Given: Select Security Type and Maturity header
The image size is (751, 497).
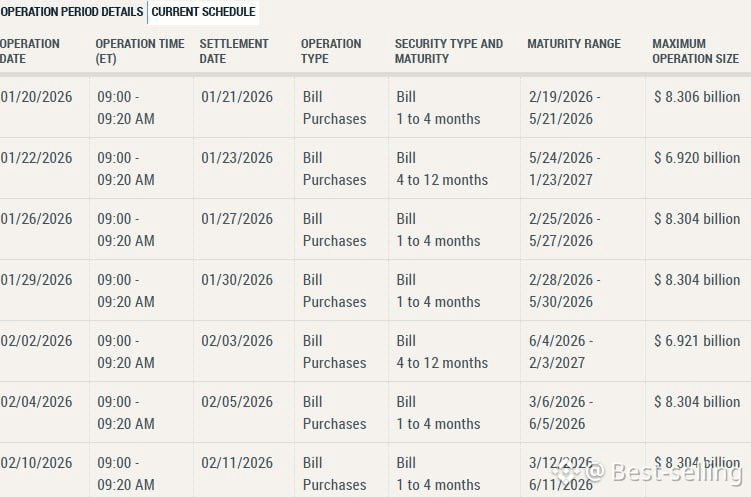Looking at the screenshot, I should pos(449,51).
